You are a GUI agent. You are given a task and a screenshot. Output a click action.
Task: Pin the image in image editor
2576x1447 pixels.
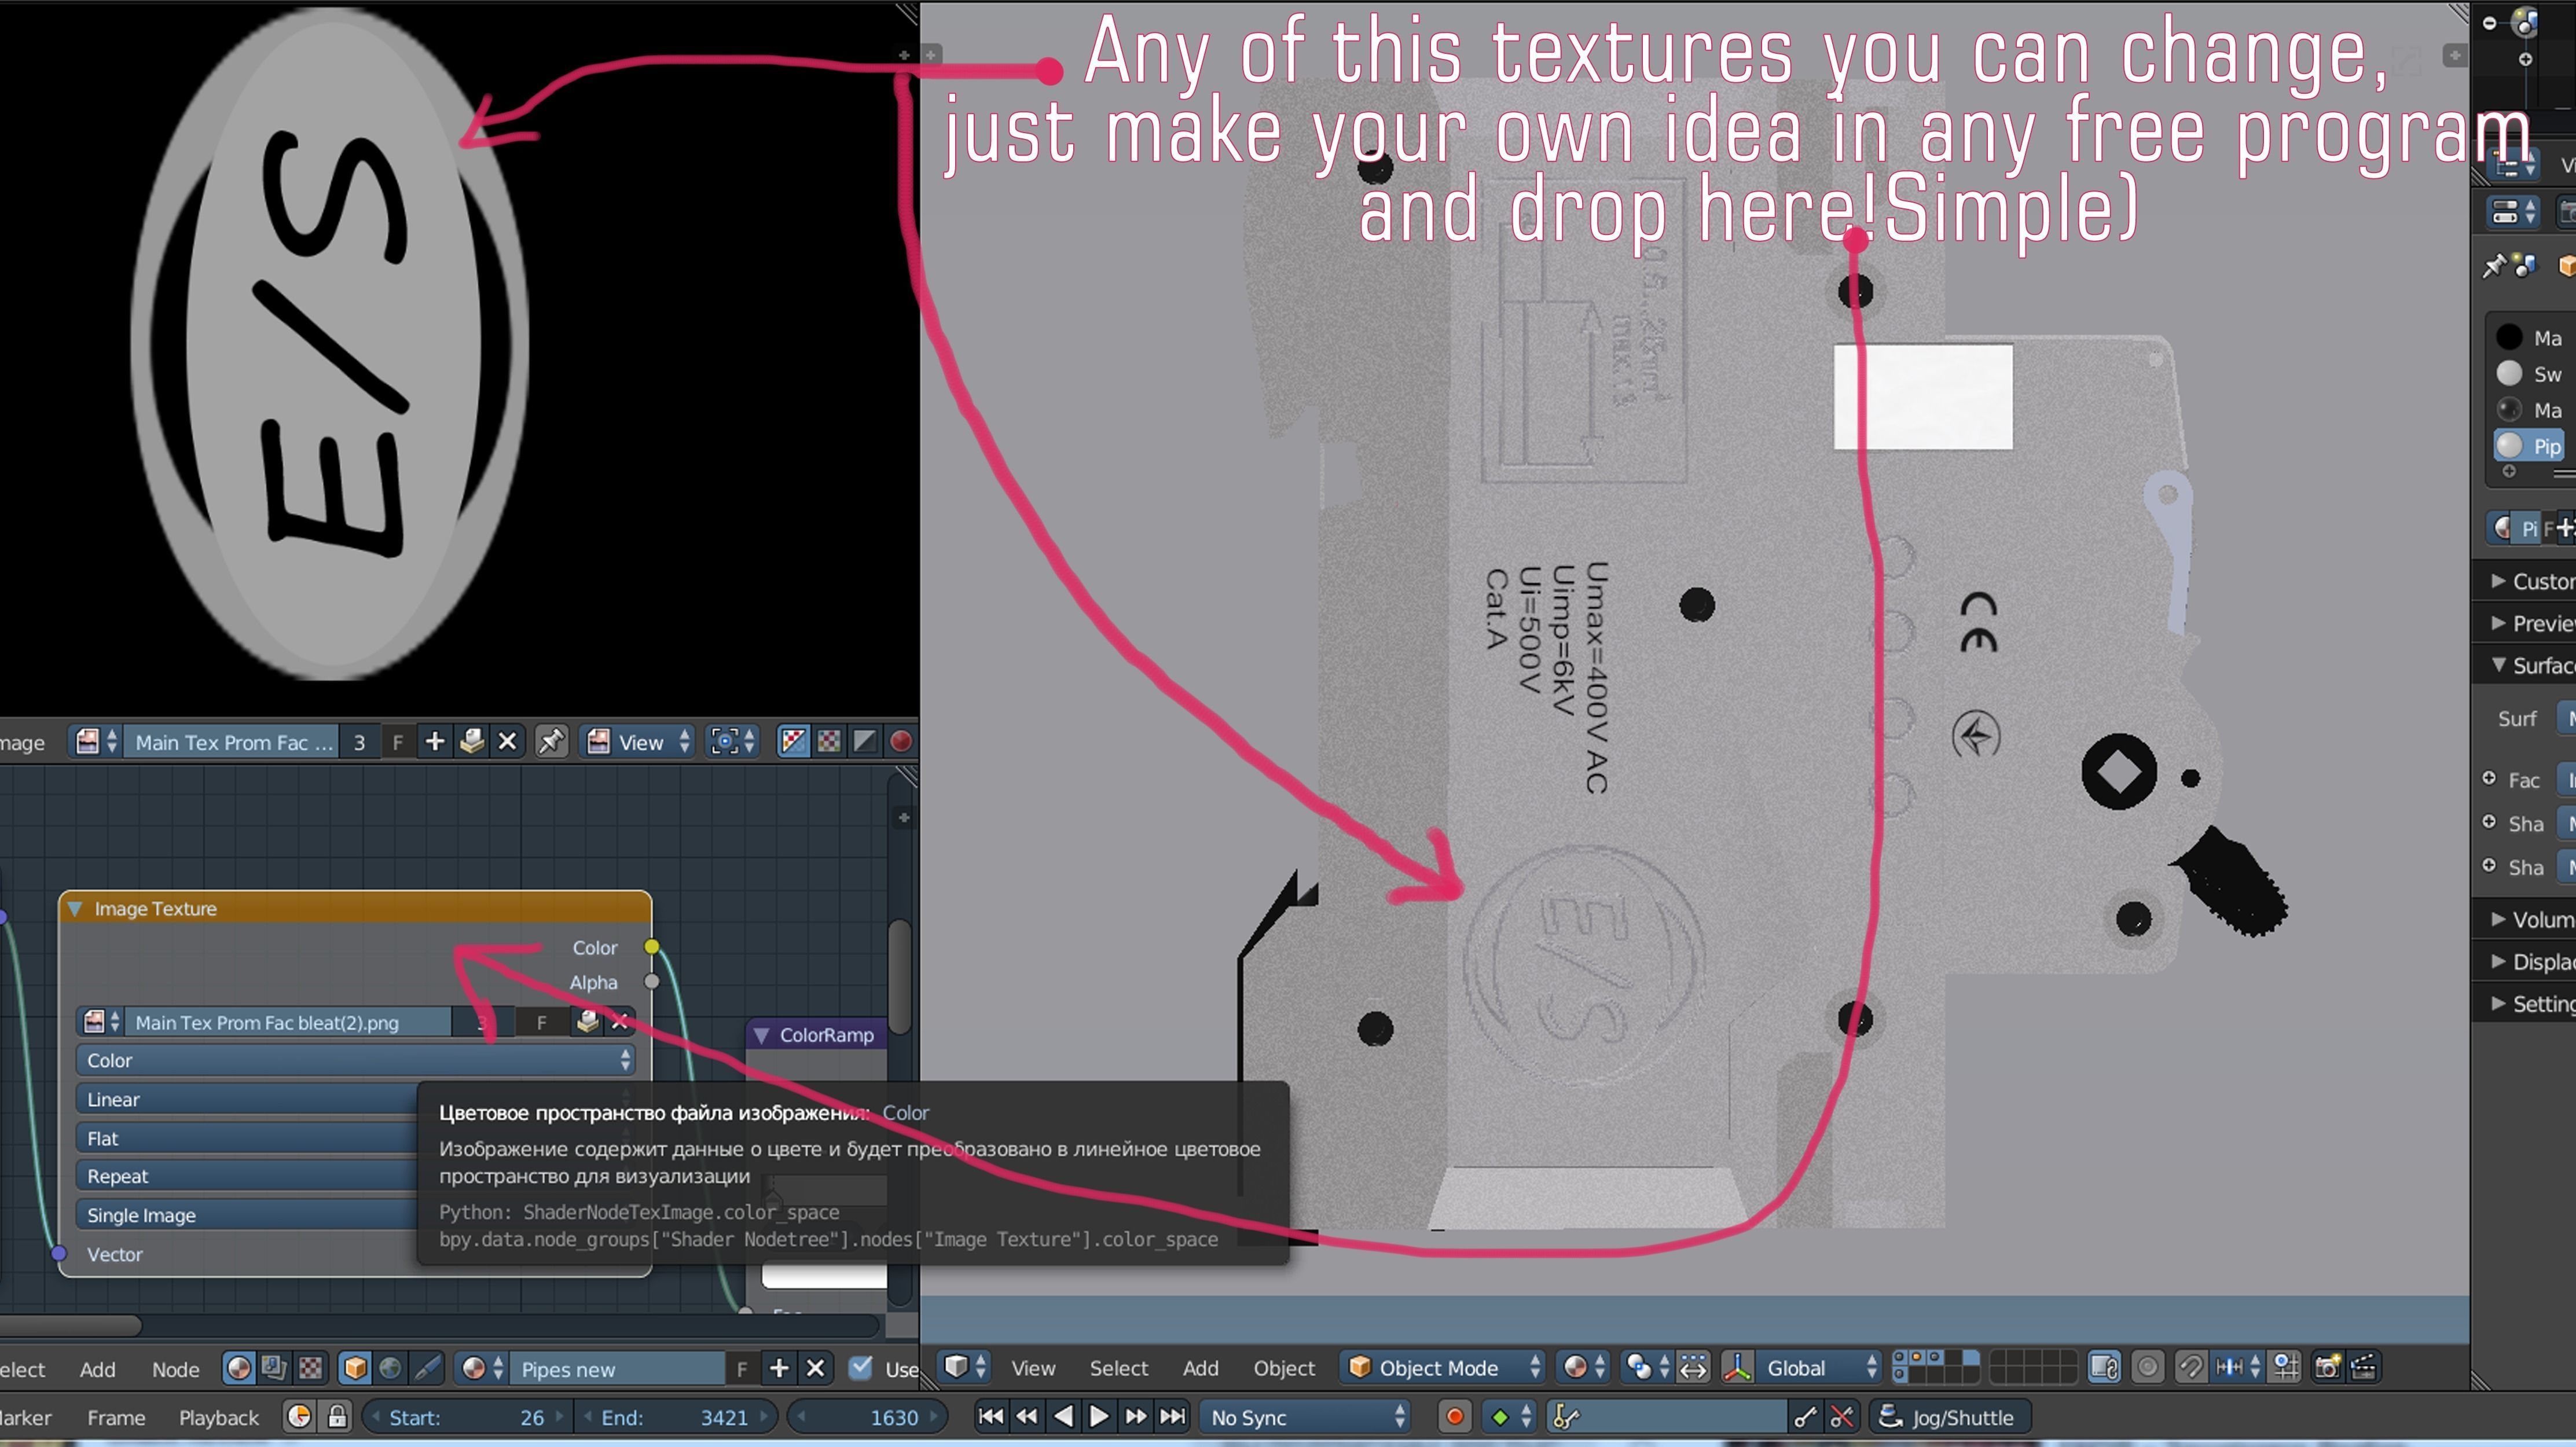(x=551, y=741)
